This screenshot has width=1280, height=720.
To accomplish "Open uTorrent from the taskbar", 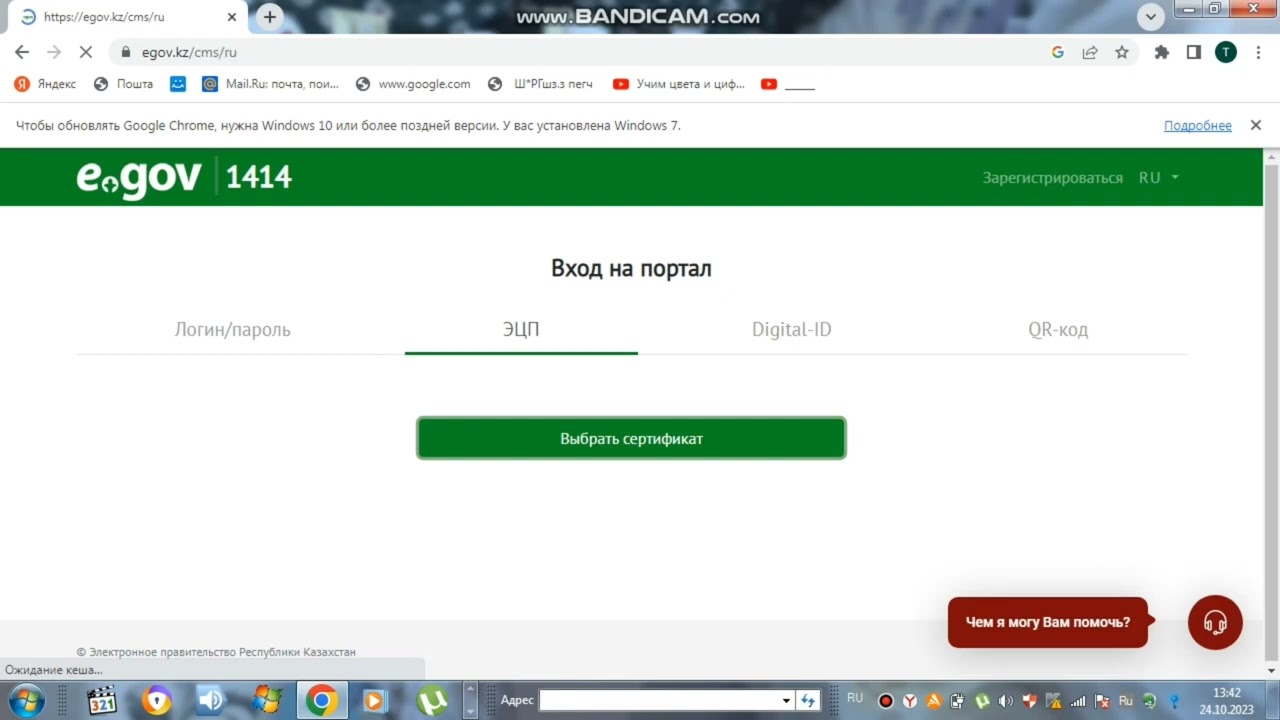I will click(431, 700).
